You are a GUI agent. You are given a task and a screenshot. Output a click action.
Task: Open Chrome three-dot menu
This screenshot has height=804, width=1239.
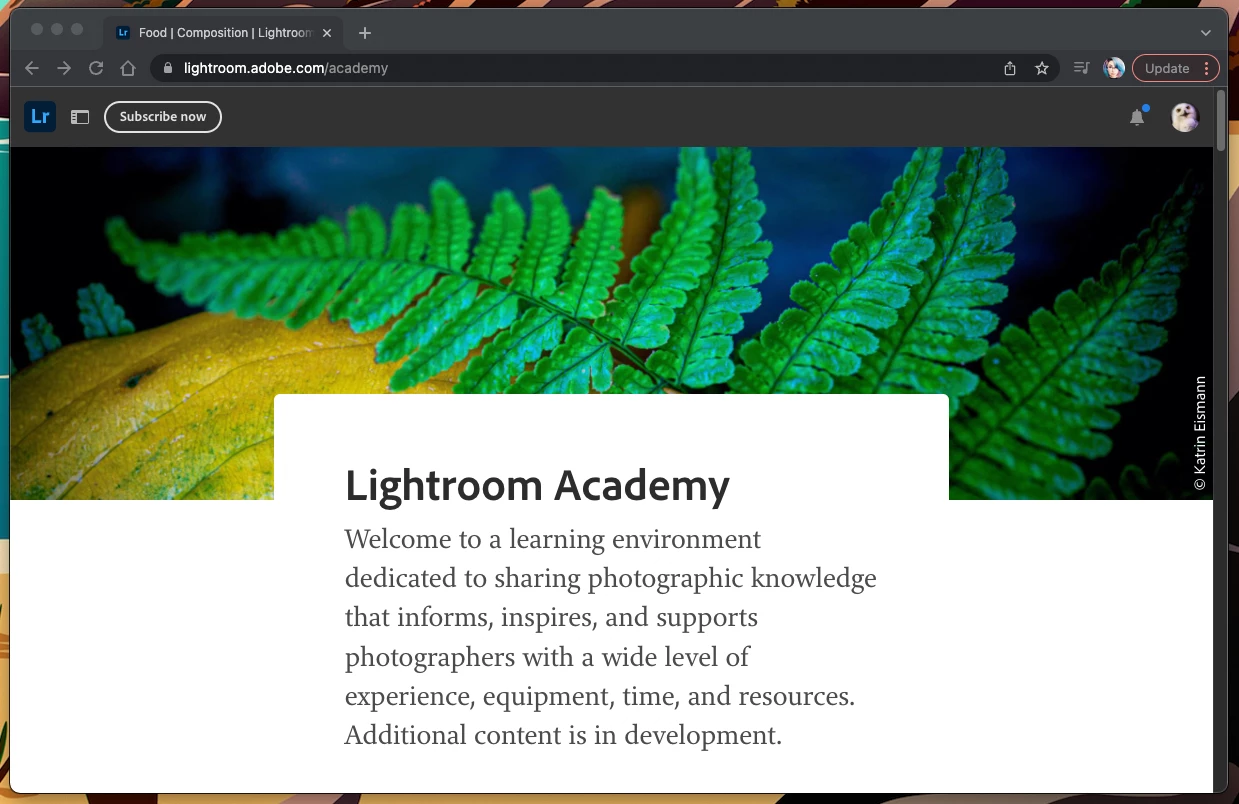[x=1207, y=68]
